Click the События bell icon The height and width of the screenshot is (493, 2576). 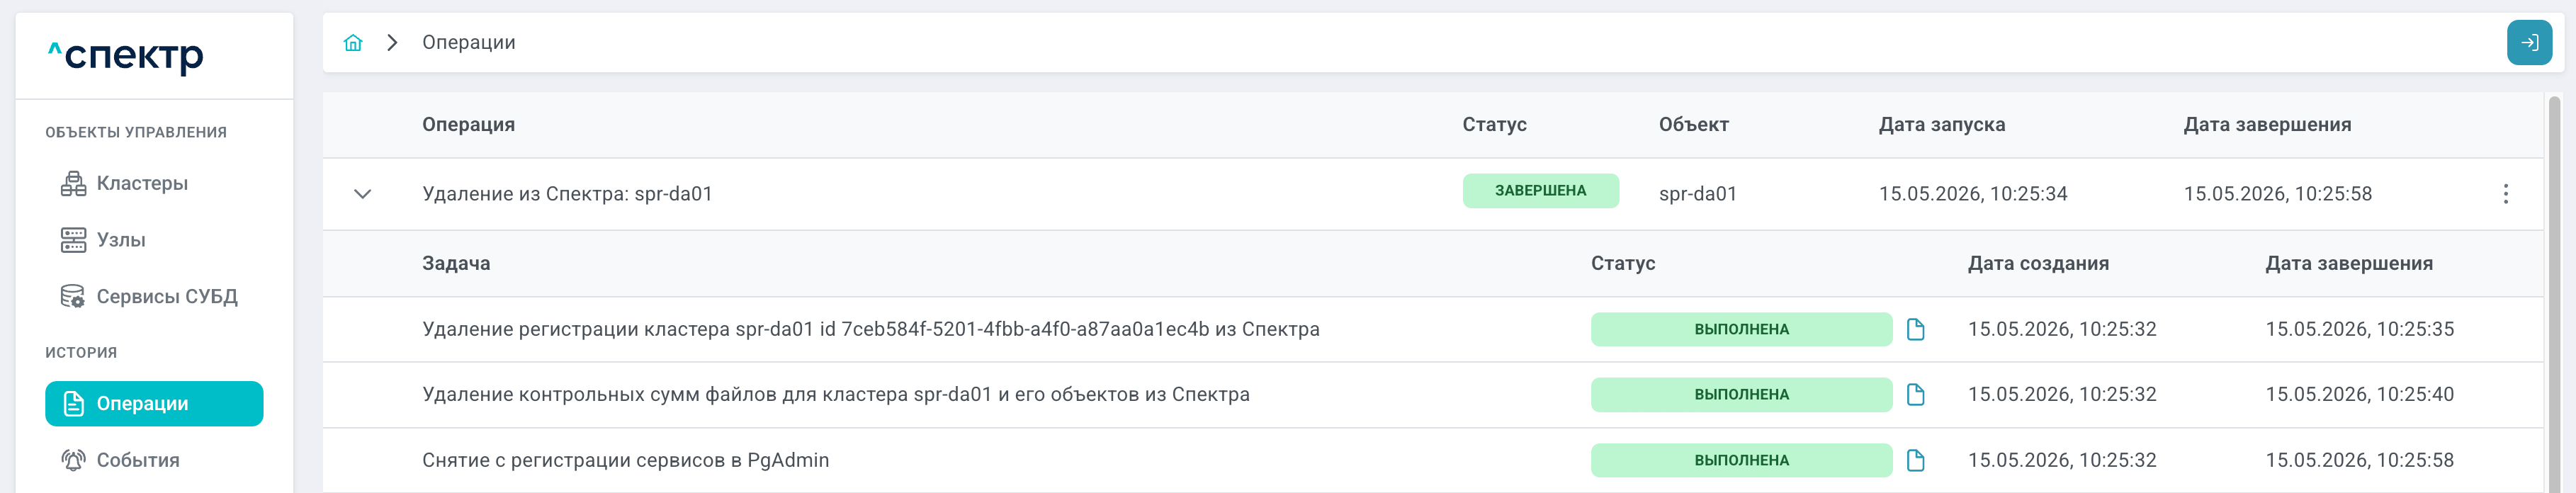point(74,460)
